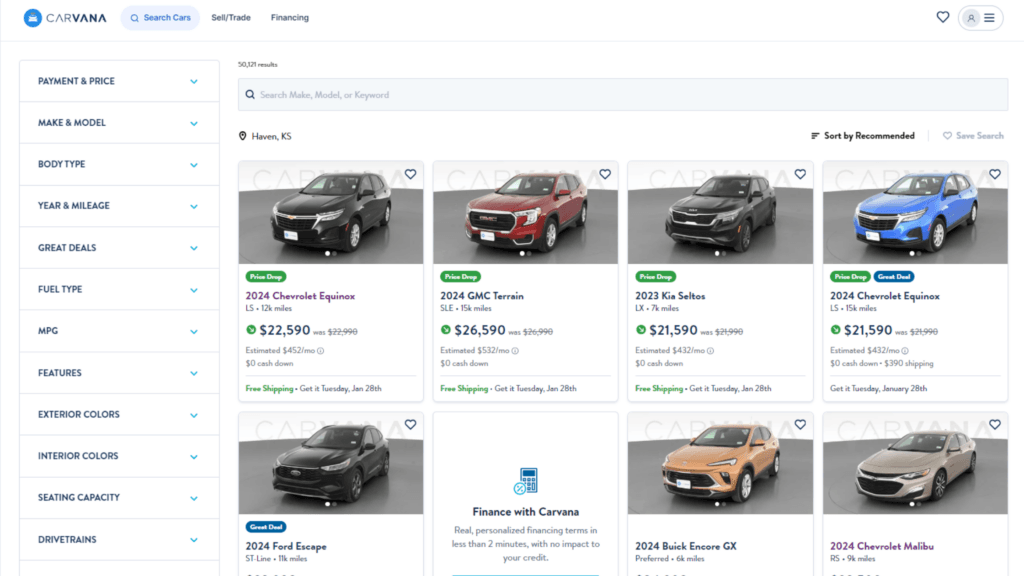1024x576 pixels.
Task: Click the Price Drop badge on GMC Terrain
Action: click(460, 277)
